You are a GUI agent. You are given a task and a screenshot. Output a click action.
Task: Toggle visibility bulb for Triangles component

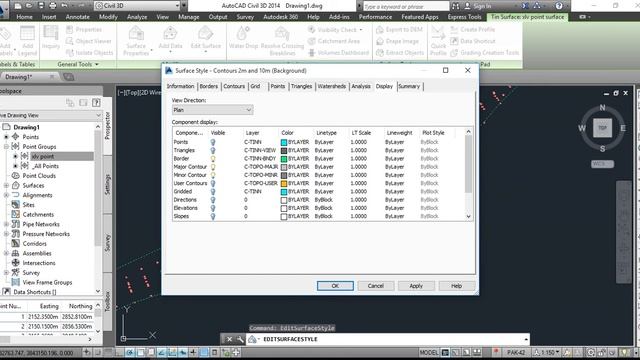pos(213,151)
